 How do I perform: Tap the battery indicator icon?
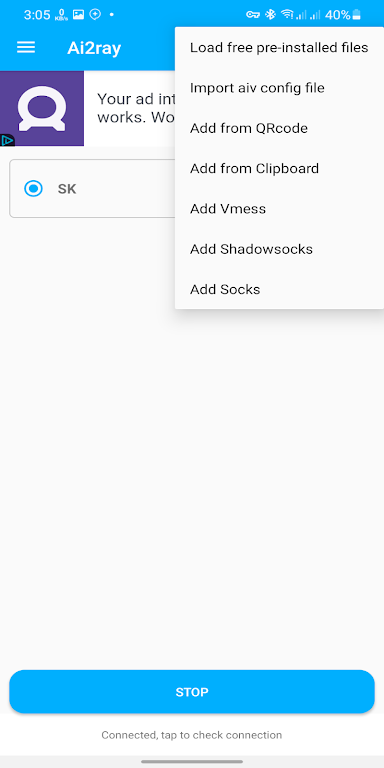point(357,15)
